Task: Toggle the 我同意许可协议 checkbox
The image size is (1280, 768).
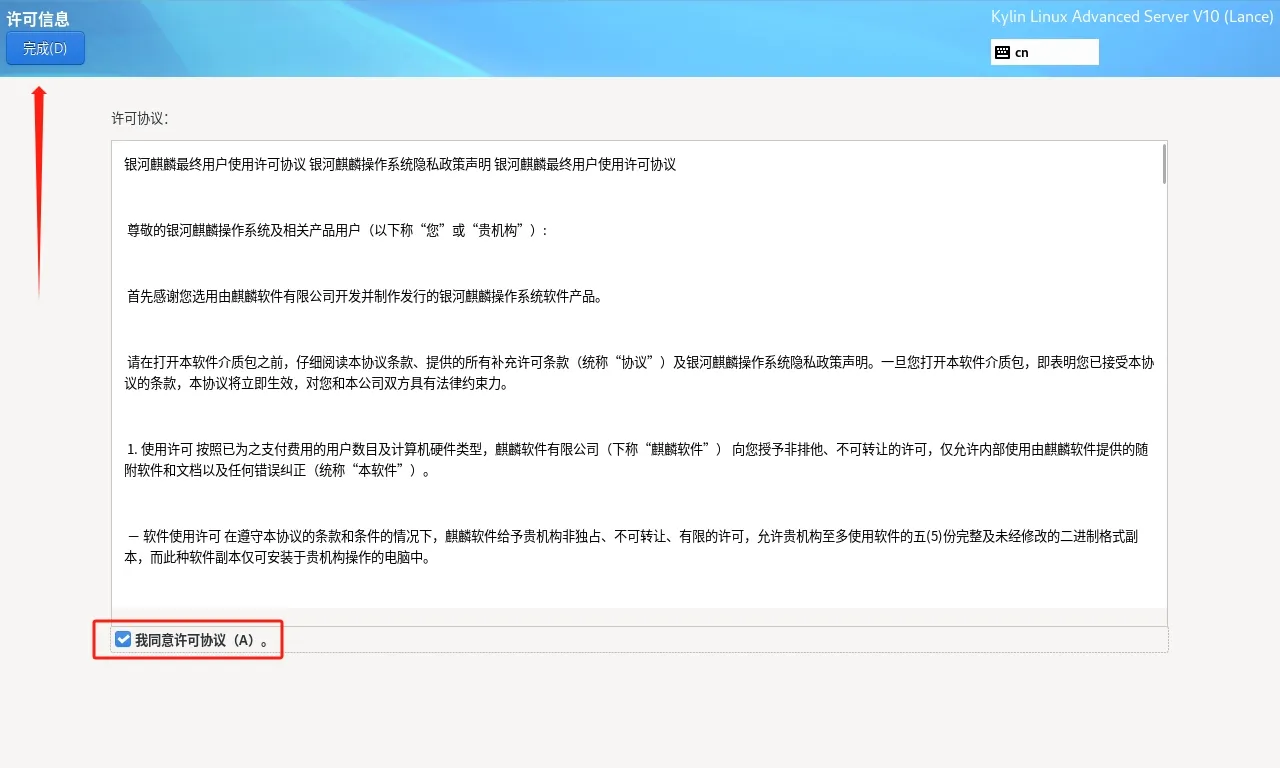Action: click(x=123, y=640)
